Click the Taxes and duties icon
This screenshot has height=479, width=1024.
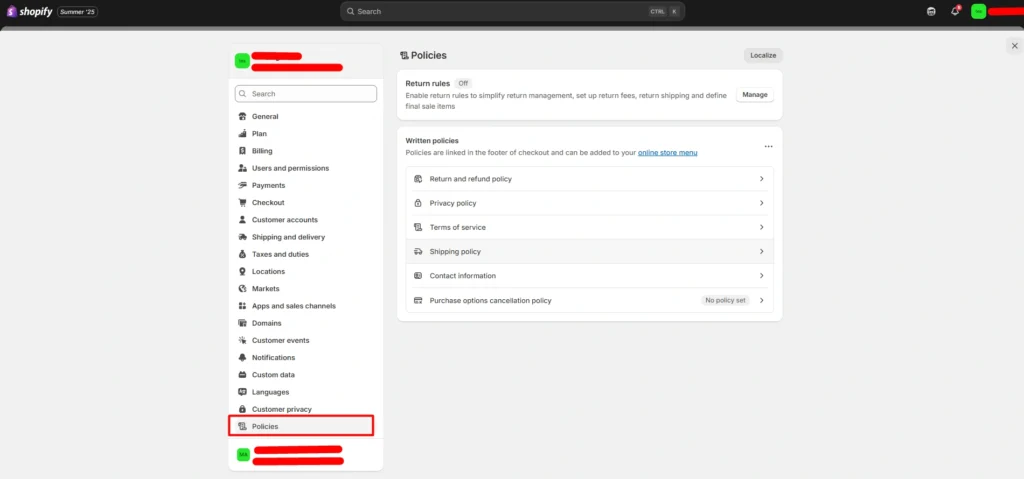tap(242, 254)
